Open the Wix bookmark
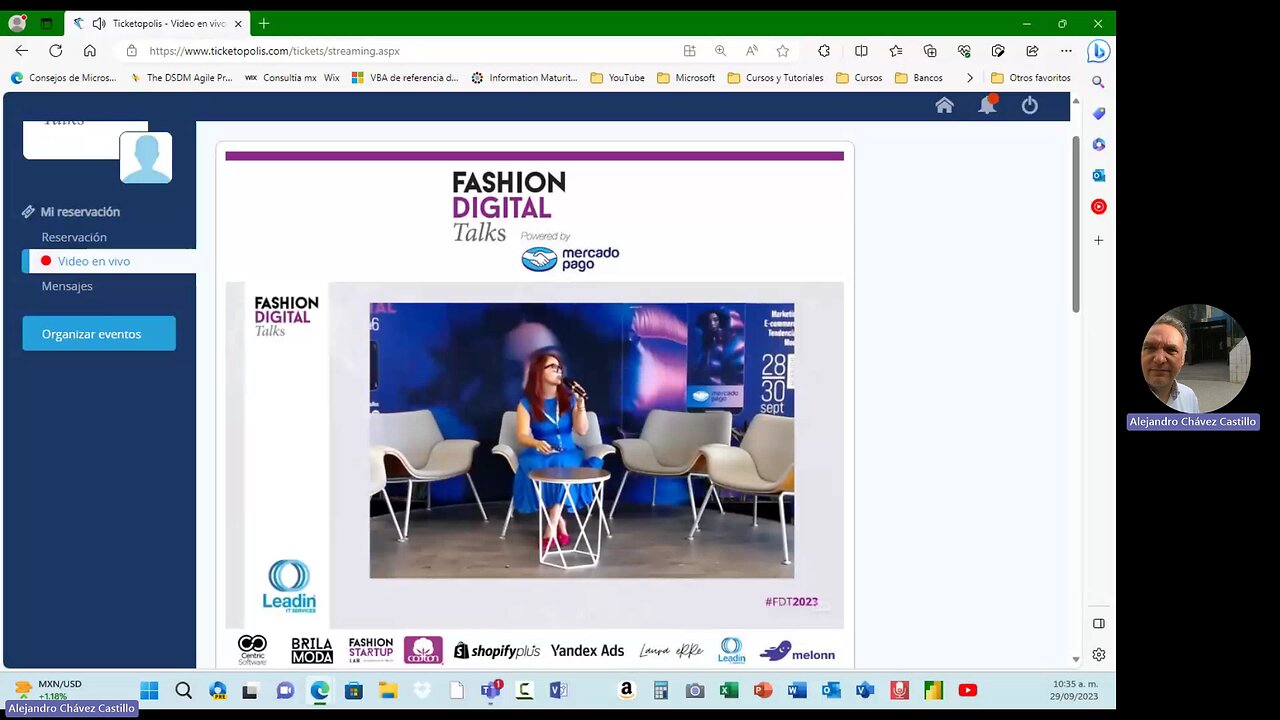Screen dimensions: 1280x720 click(x=331, y=78)
